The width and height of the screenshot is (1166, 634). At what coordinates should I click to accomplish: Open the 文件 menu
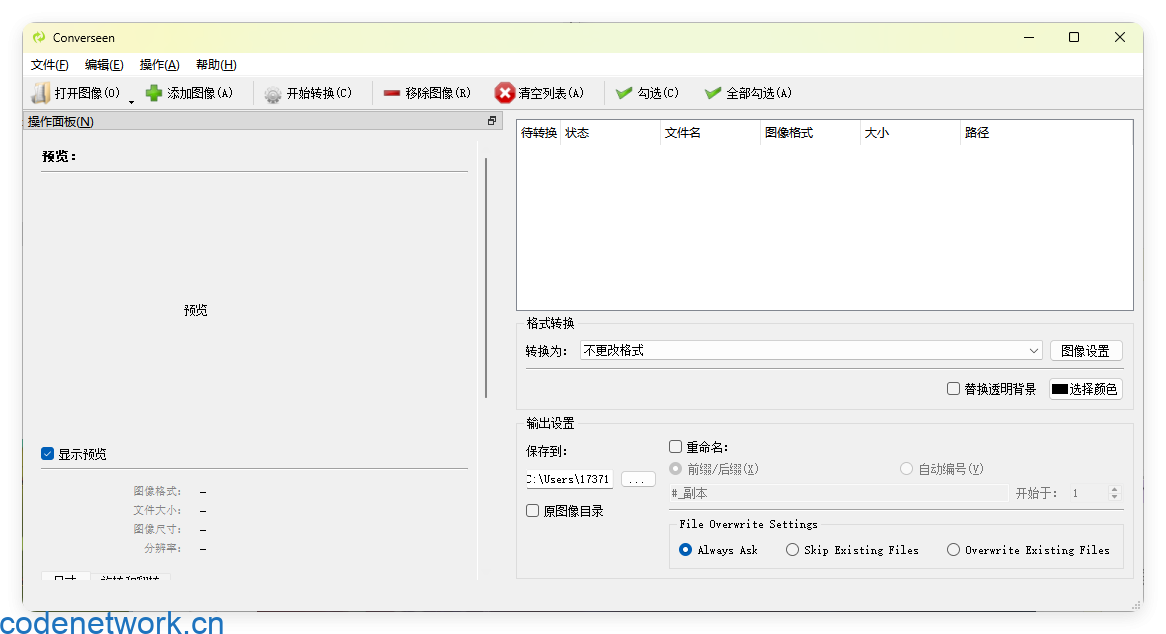coord(47,64)
